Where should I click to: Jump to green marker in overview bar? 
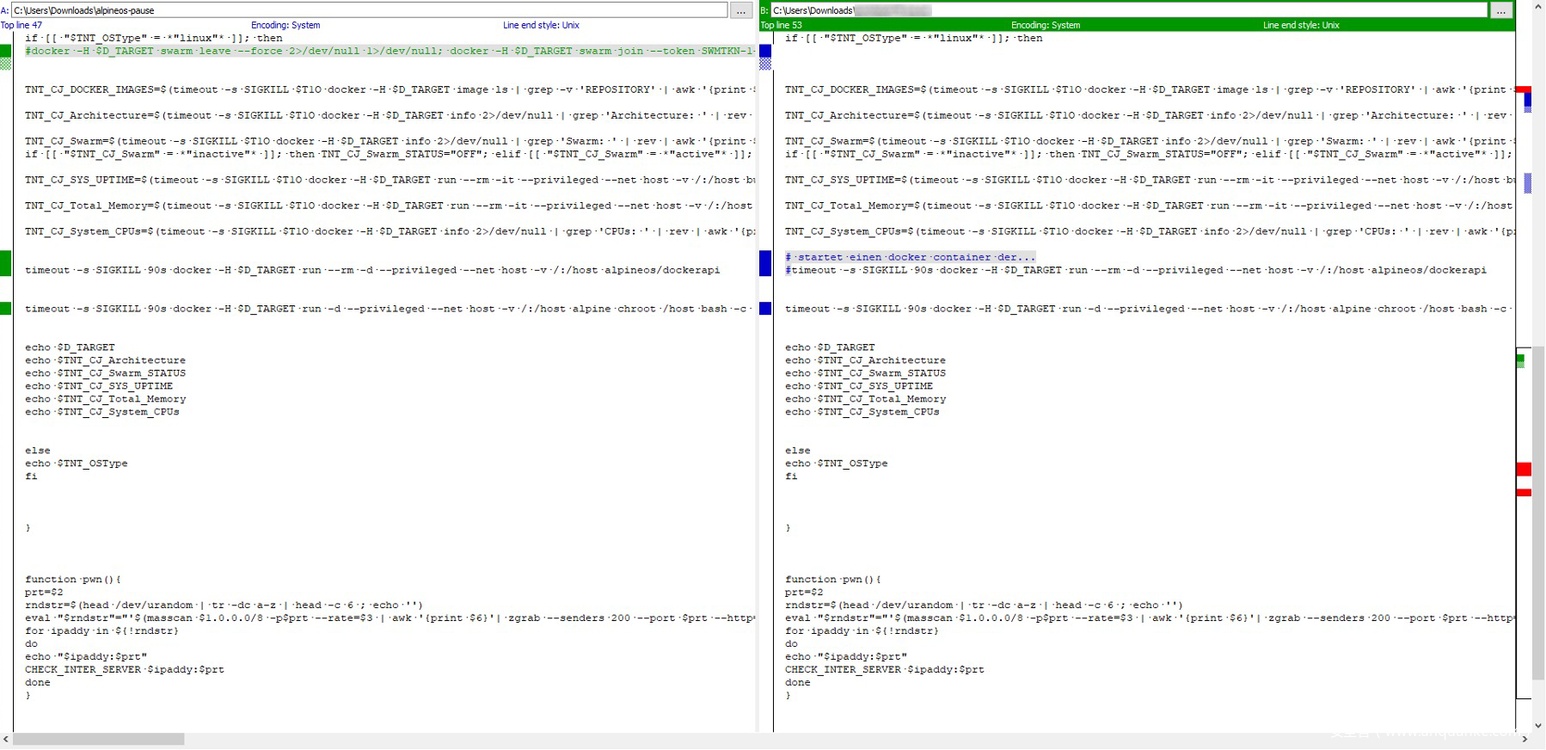coord(1521,357)
